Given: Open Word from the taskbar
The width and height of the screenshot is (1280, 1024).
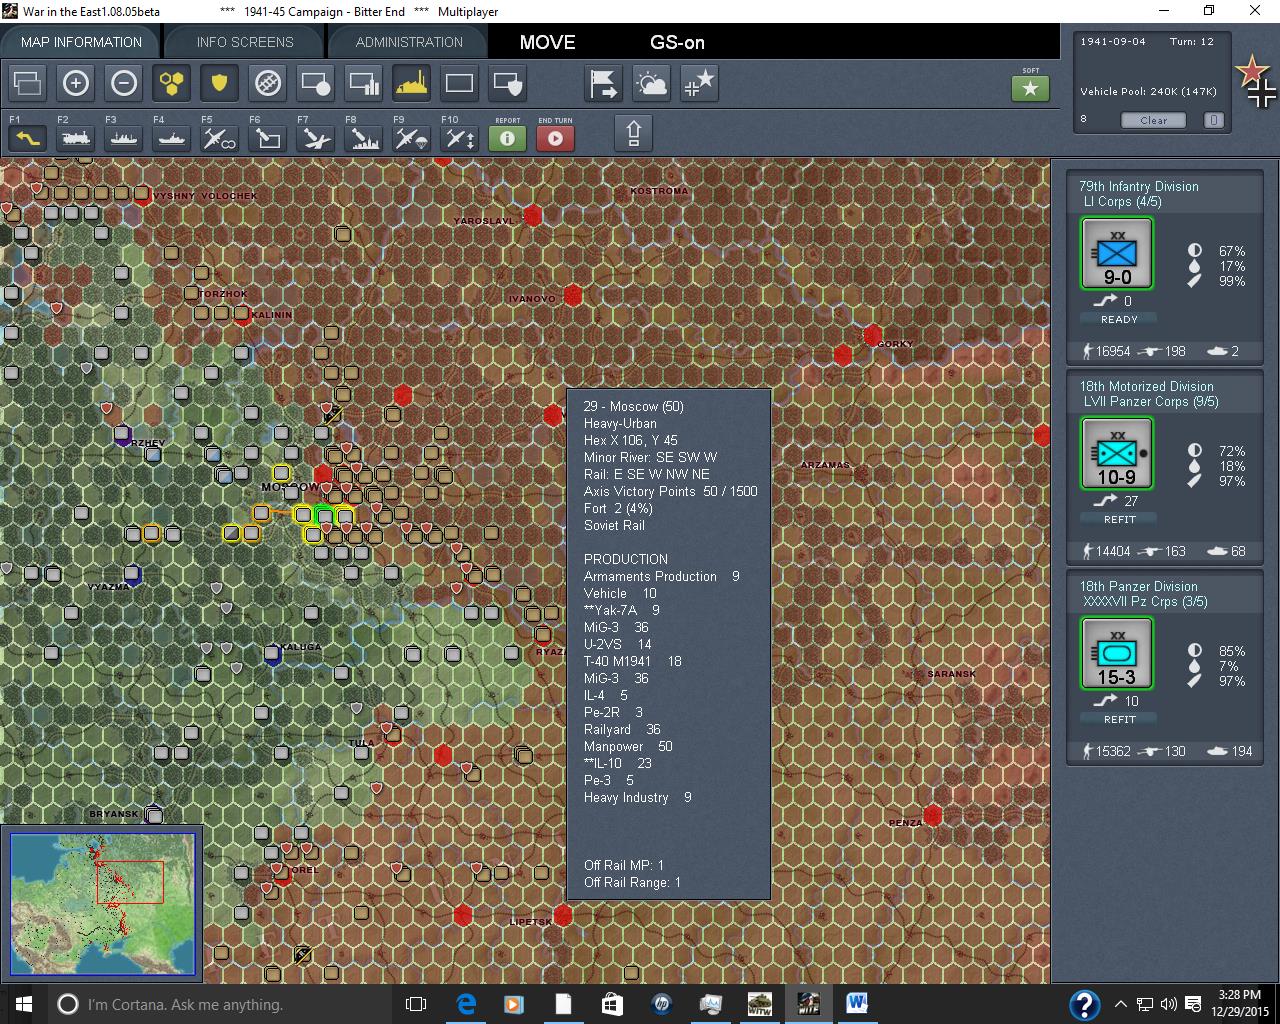Looking at the screenshot, I should point(857,1004).
